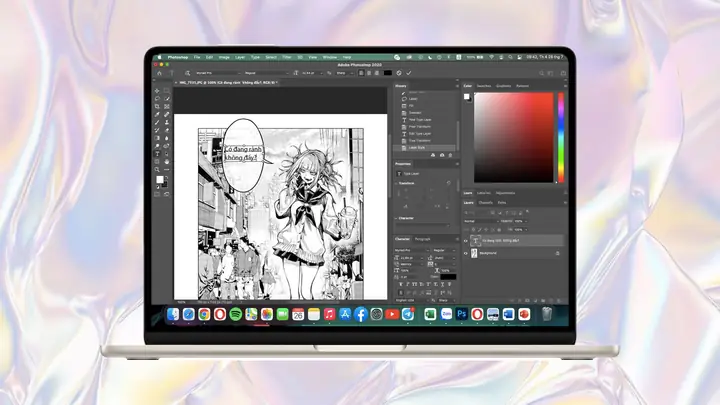Open Finder from the Dock
Screen dimensions: 720x405
173,314
